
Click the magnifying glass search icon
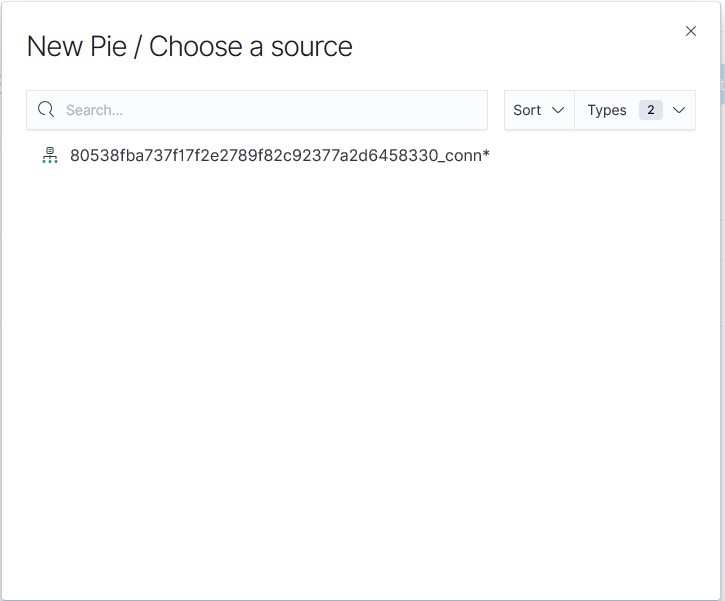click(46, 110)
